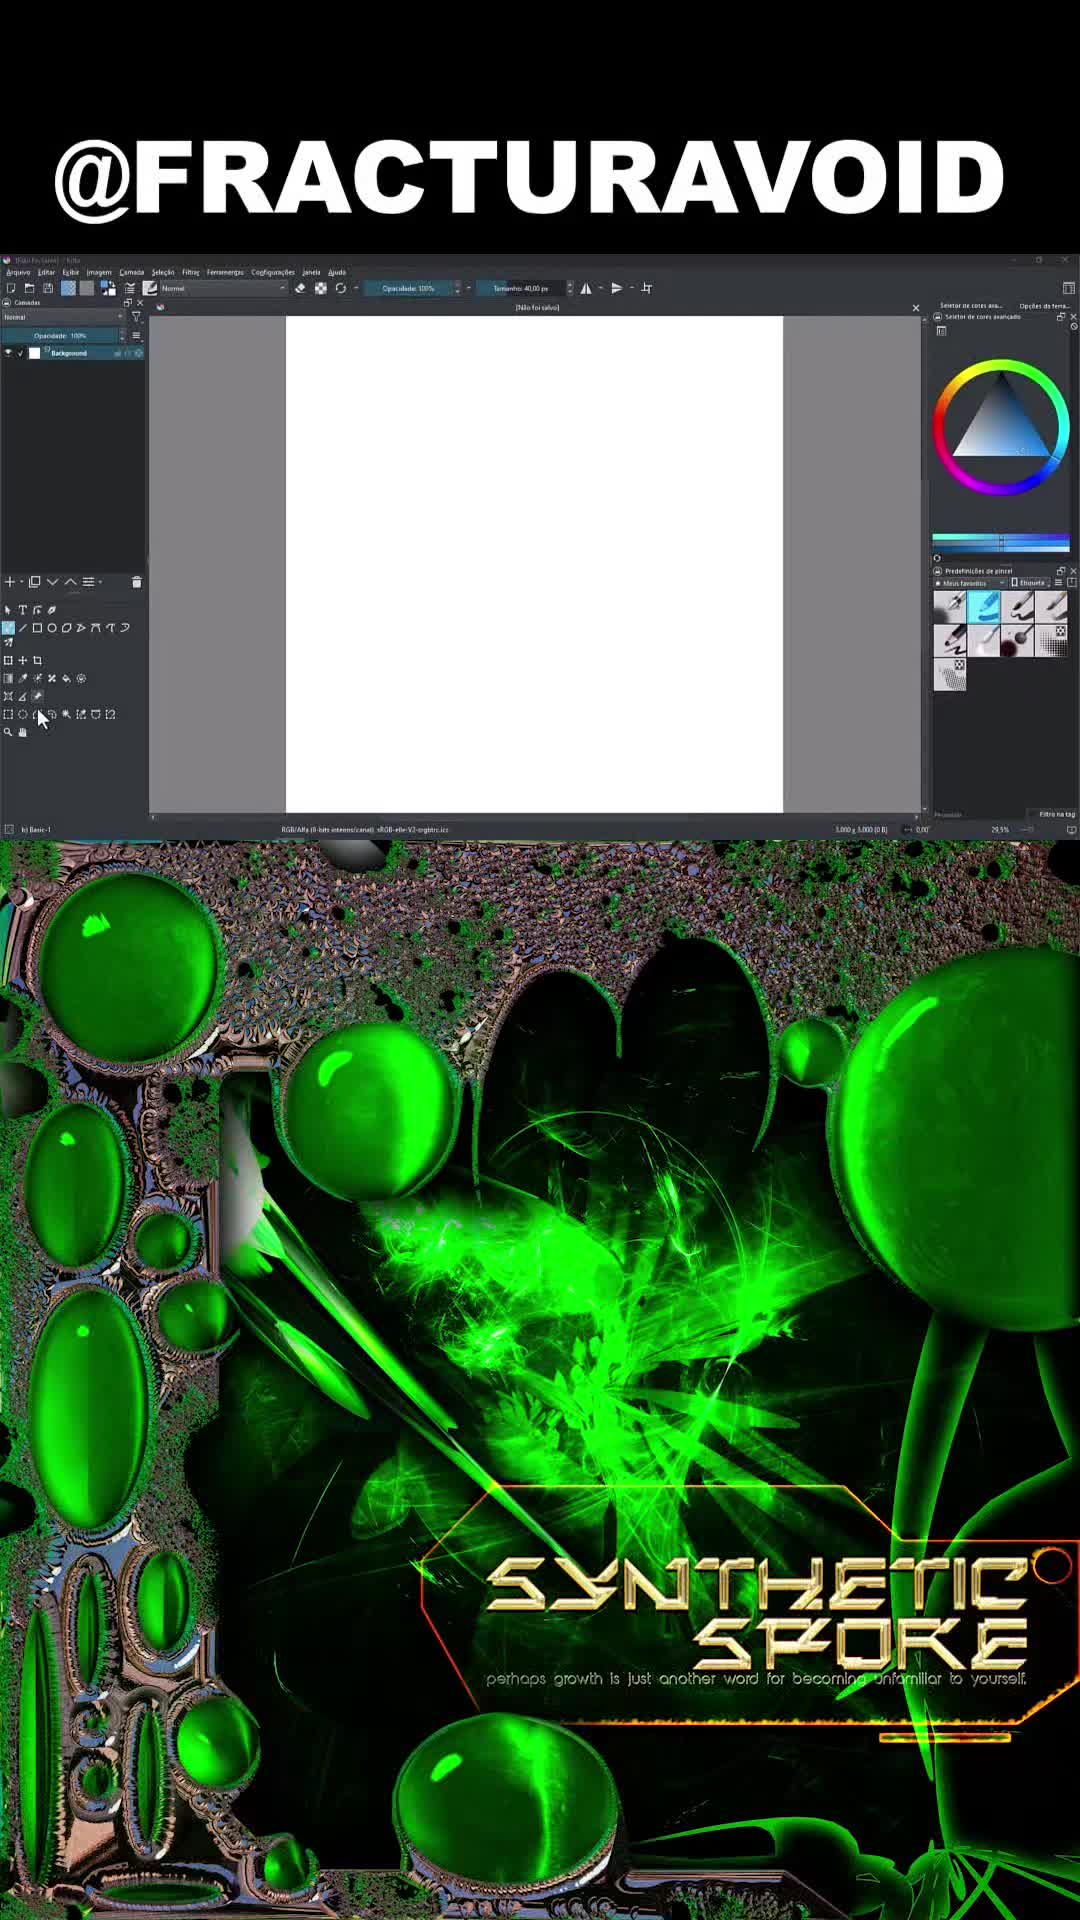Screen dimensions: 1080x1920
Task: Open the blending mode dropdown in toolbar
Action: tap(224, 288)
